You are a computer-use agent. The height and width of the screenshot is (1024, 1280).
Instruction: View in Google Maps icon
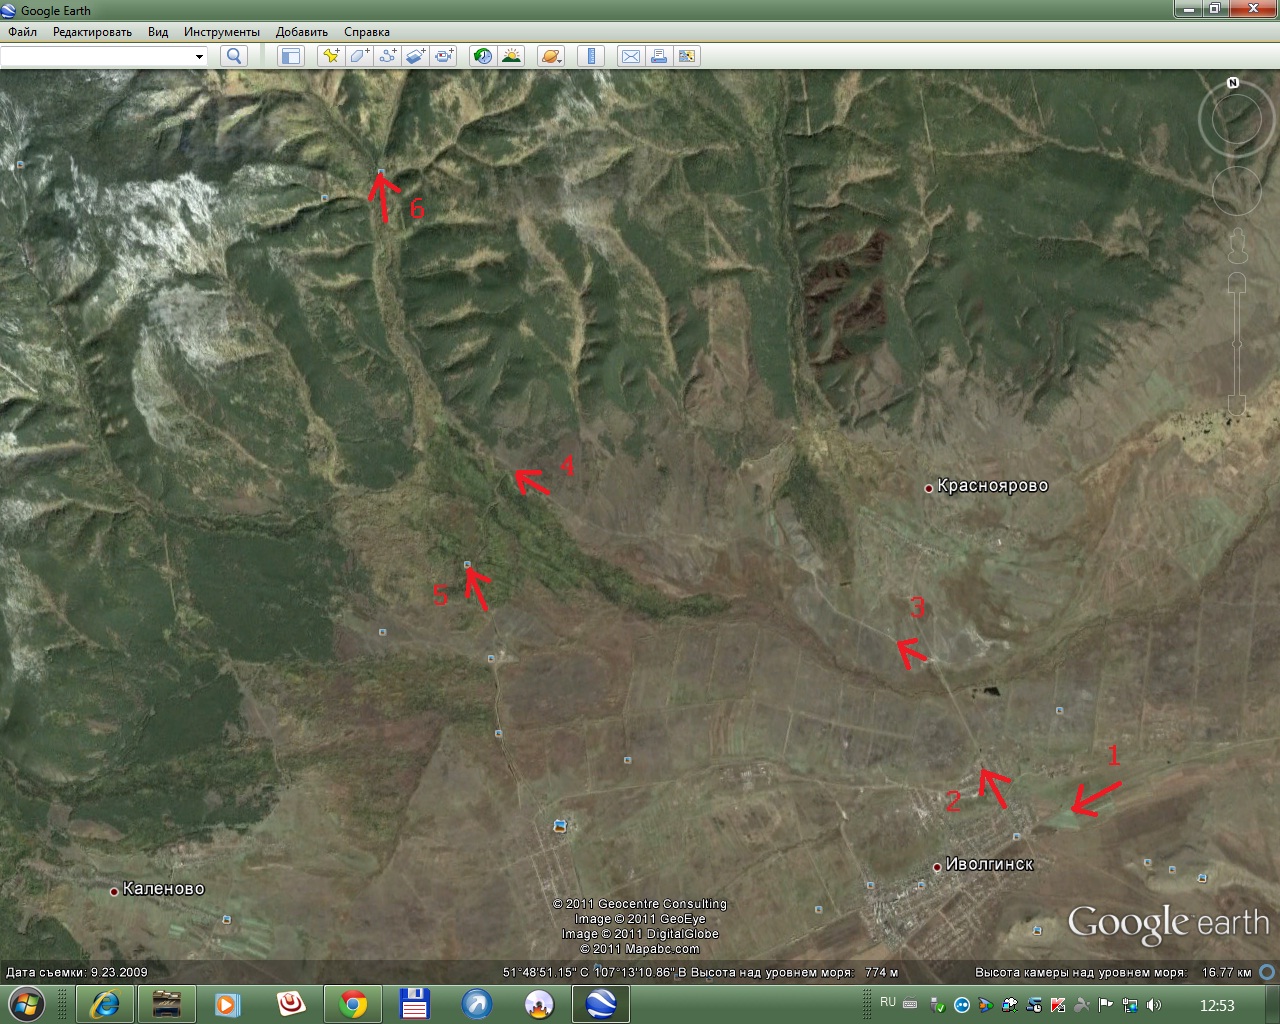coord(687,56)
